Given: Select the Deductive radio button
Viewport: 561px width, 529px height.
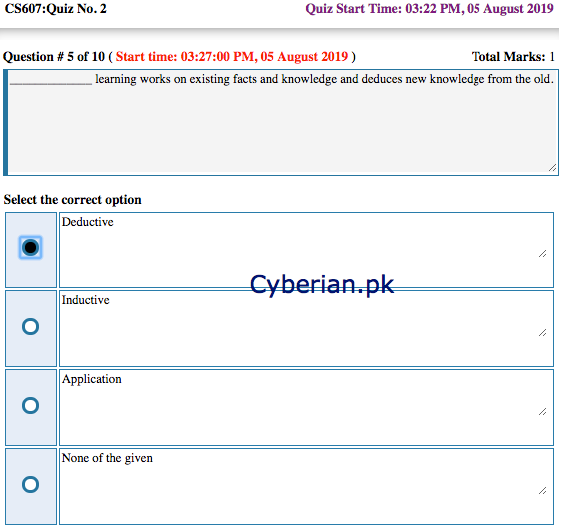Looking at the screenshot, I should coord(30,248).
